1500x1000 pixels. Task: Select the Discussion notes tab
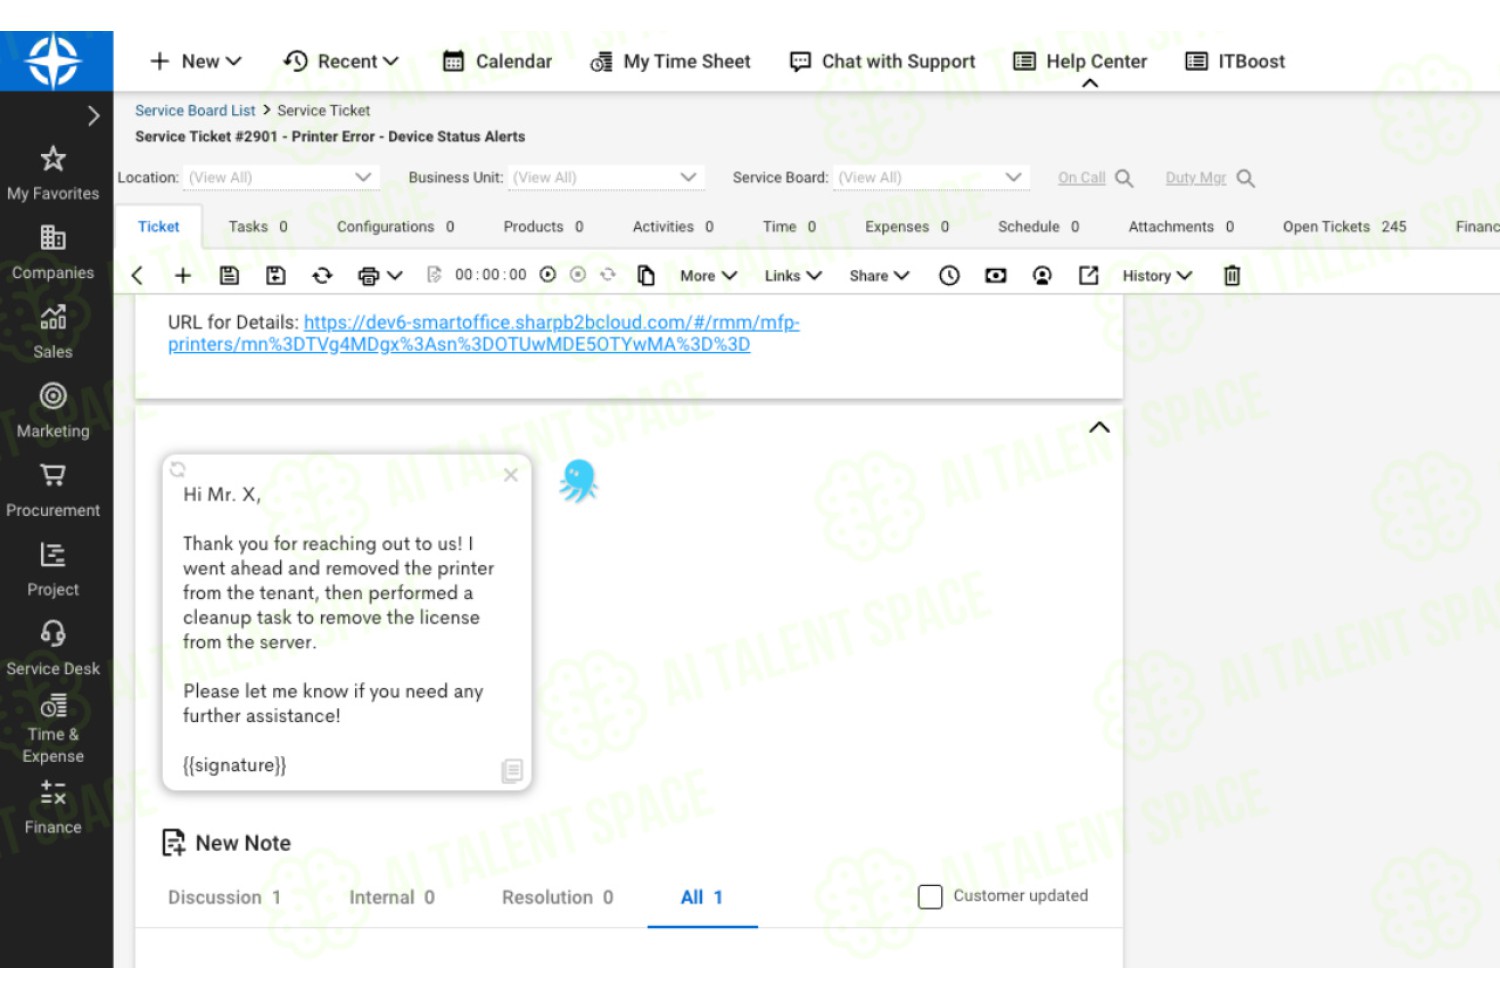coord(224,898)
